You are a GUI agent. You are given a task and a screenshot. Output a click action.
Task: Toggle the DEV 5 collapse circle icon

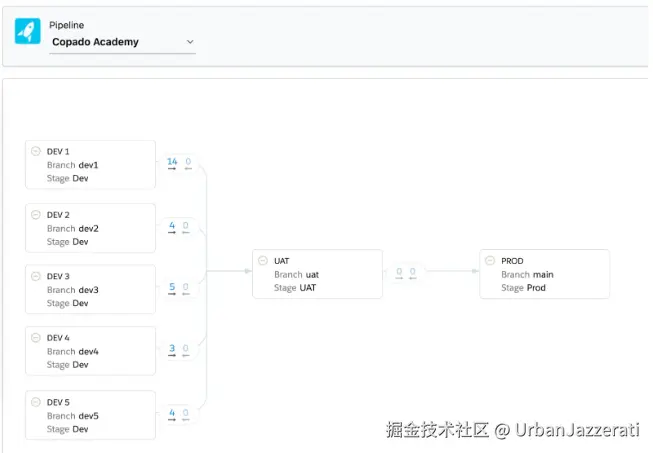tap(36, 402)
